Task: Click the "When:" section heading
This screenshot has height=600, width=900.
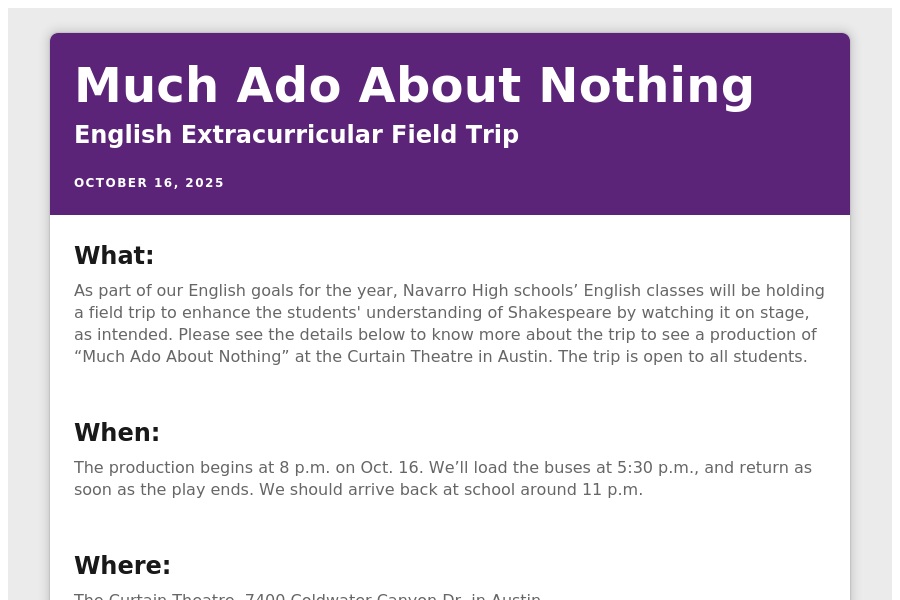Action: click(117, 433)
